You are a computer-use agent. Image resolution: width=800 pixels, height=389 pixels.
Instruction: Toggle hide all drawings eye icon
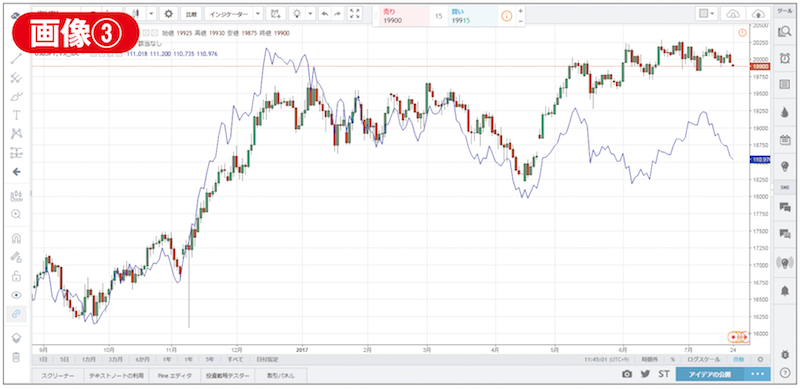(x=16, y=295)
